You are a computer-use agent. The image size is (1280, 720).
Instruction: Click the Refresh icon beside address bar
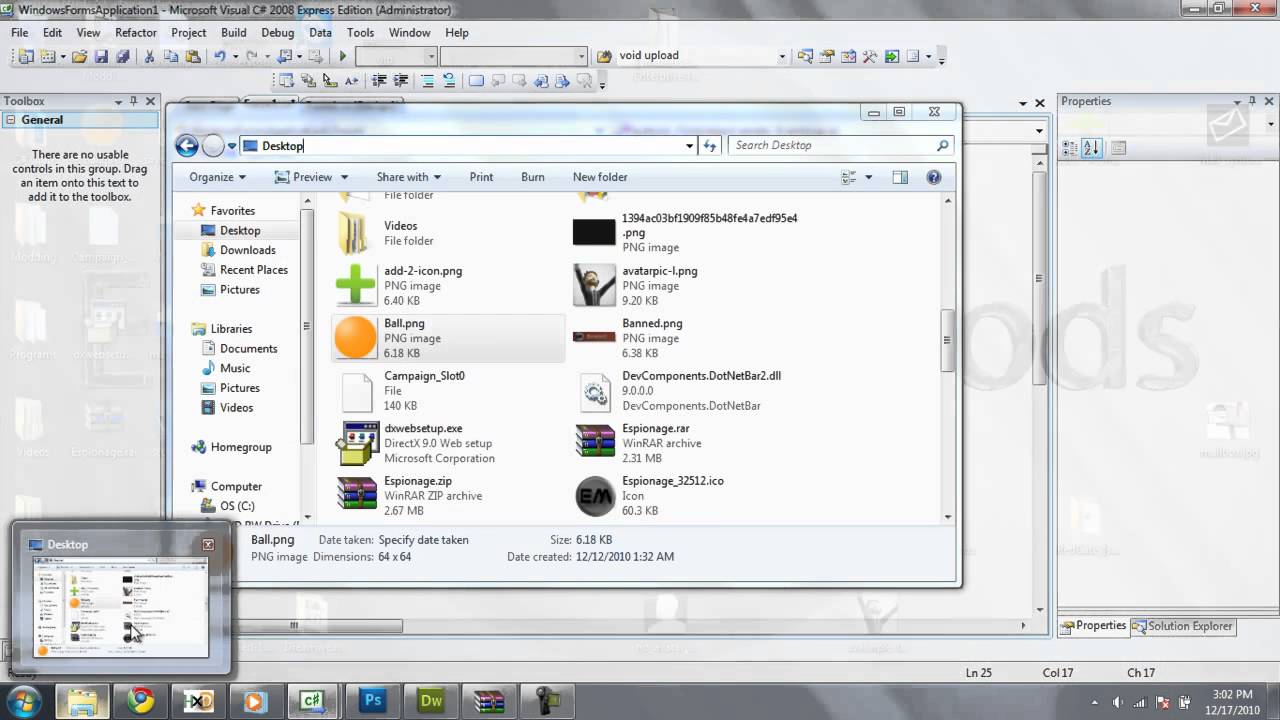tap(710, 146)
